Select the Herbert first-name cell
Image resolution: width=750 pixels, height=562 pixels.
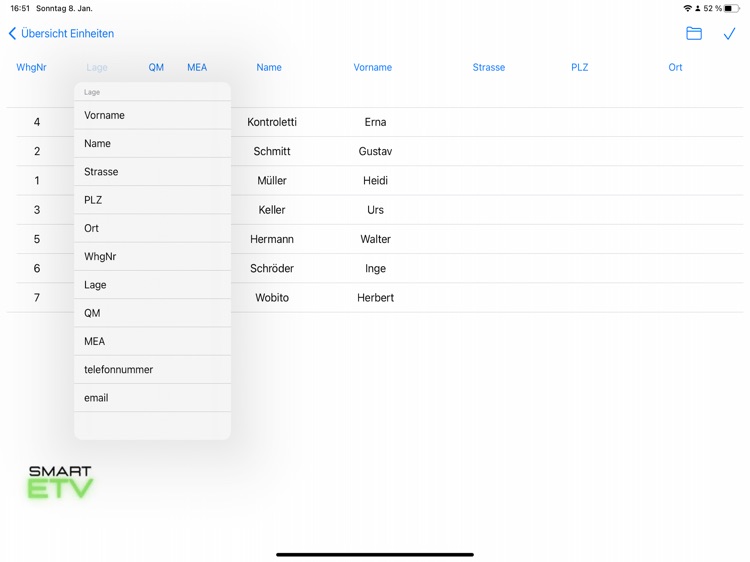(375, 298)
